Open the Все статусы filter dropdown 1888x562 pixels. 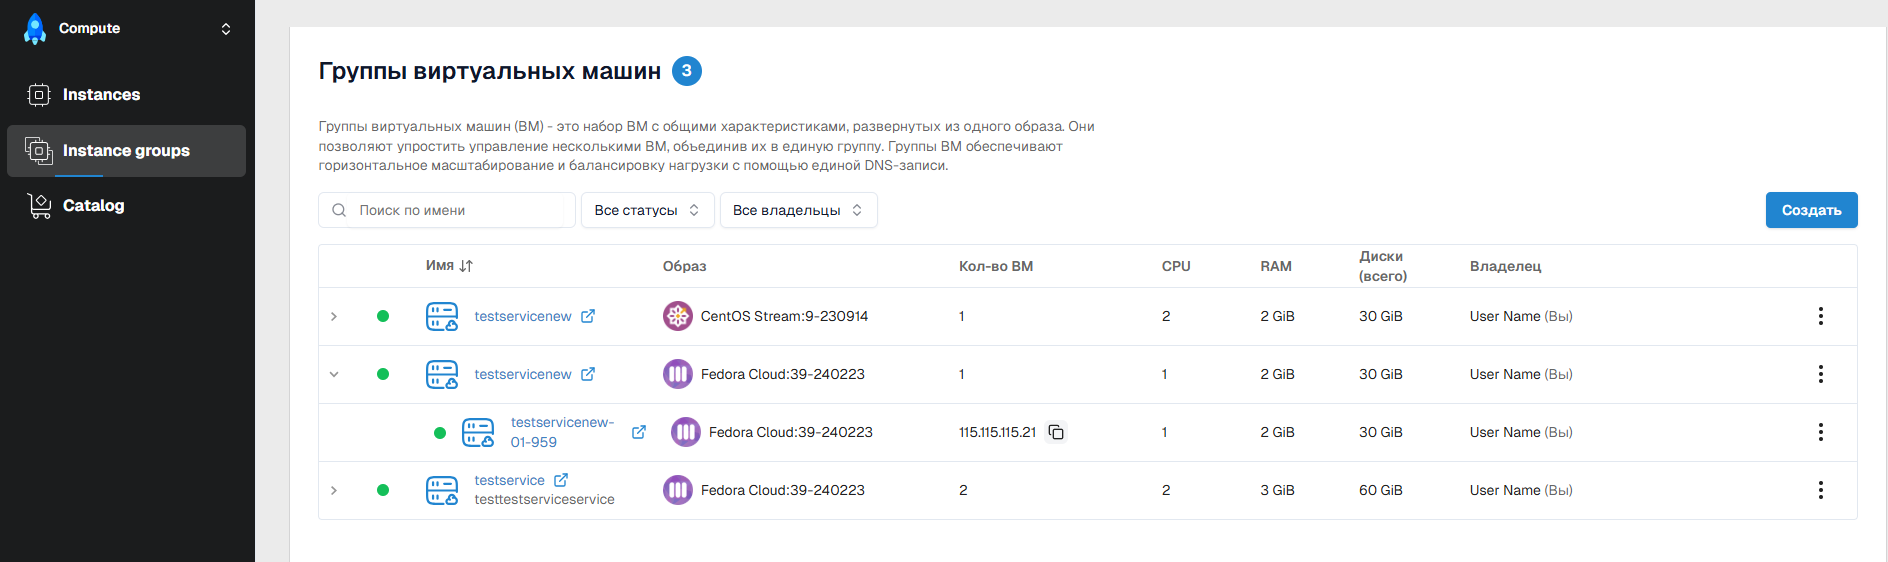tap(647, 210)
